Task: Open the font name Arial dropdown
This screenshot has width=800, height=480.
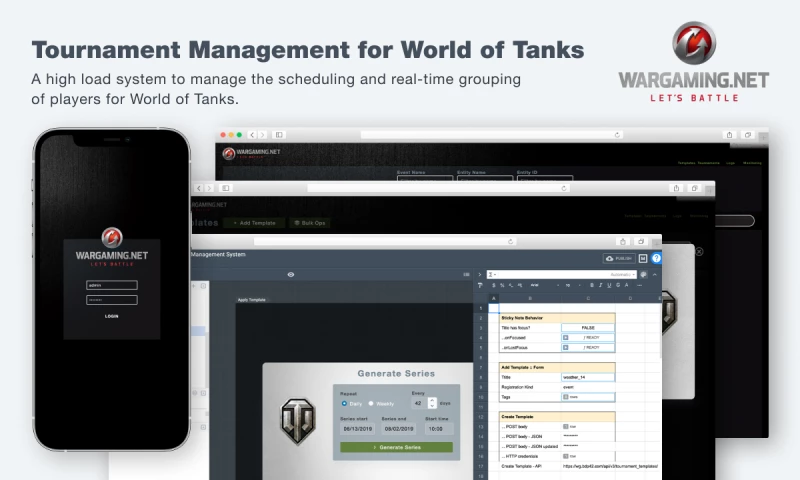Action: pyautogui.click(x=545, y=285)
